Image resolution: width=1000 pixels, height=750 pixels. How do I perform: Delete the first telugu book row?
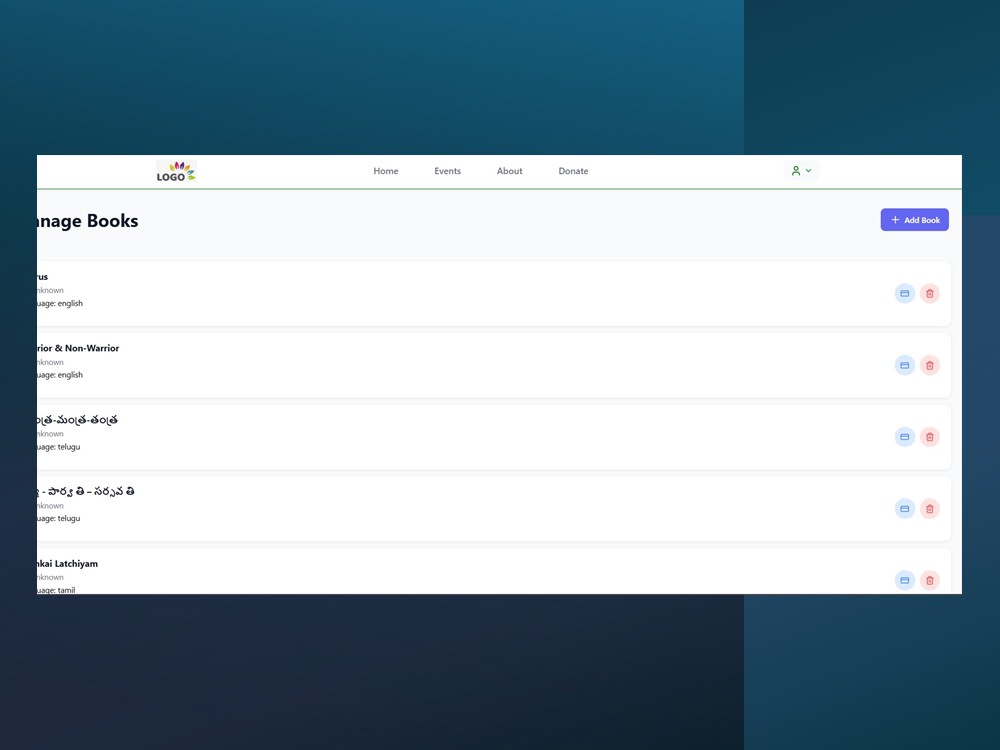(930, 437)
